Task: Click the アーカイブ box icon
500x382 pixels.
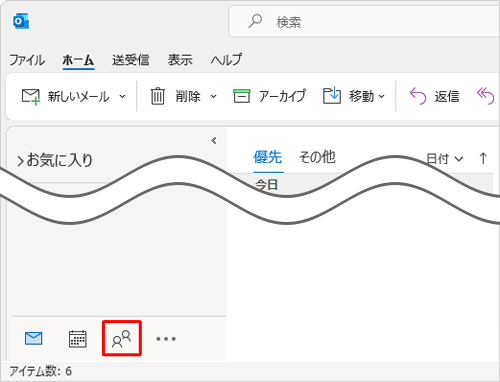Action: [x=242, y=96]
